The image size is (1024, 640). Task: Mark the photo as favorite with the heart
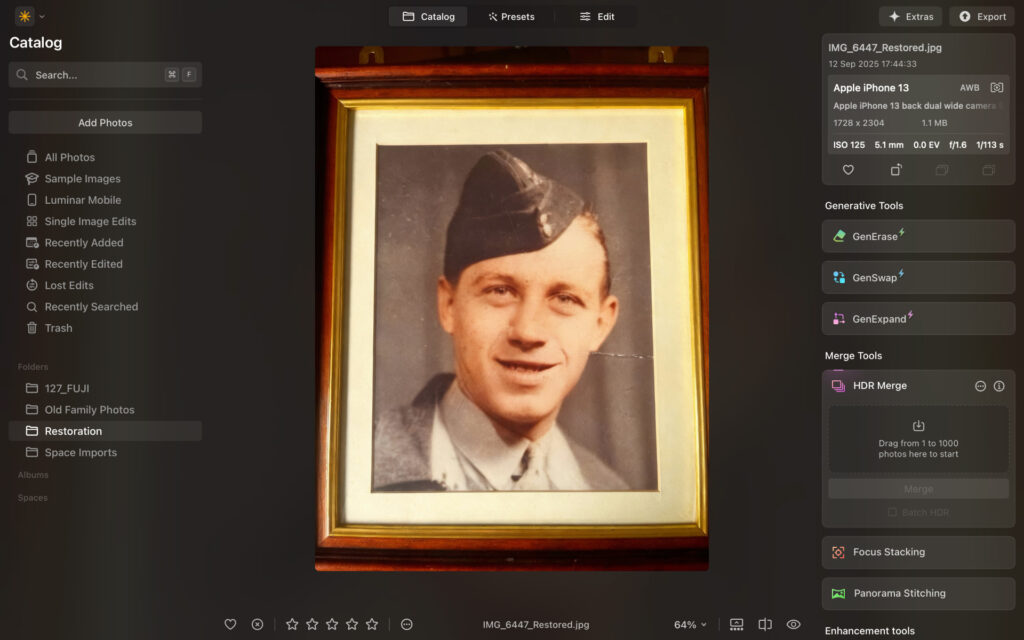(x=230, y=623)
